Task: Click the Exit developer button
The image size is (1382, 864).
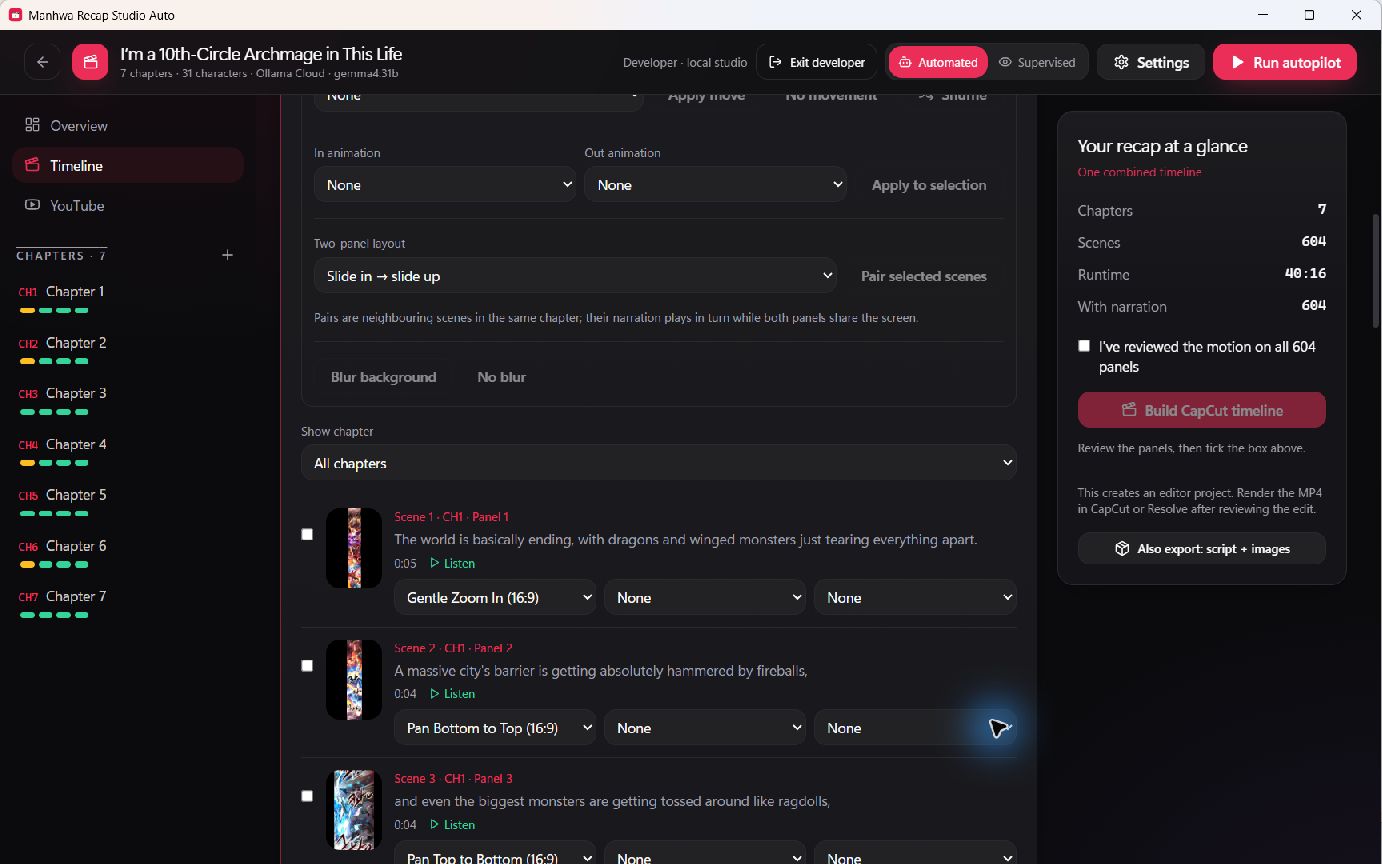Action: coord(816,62)
